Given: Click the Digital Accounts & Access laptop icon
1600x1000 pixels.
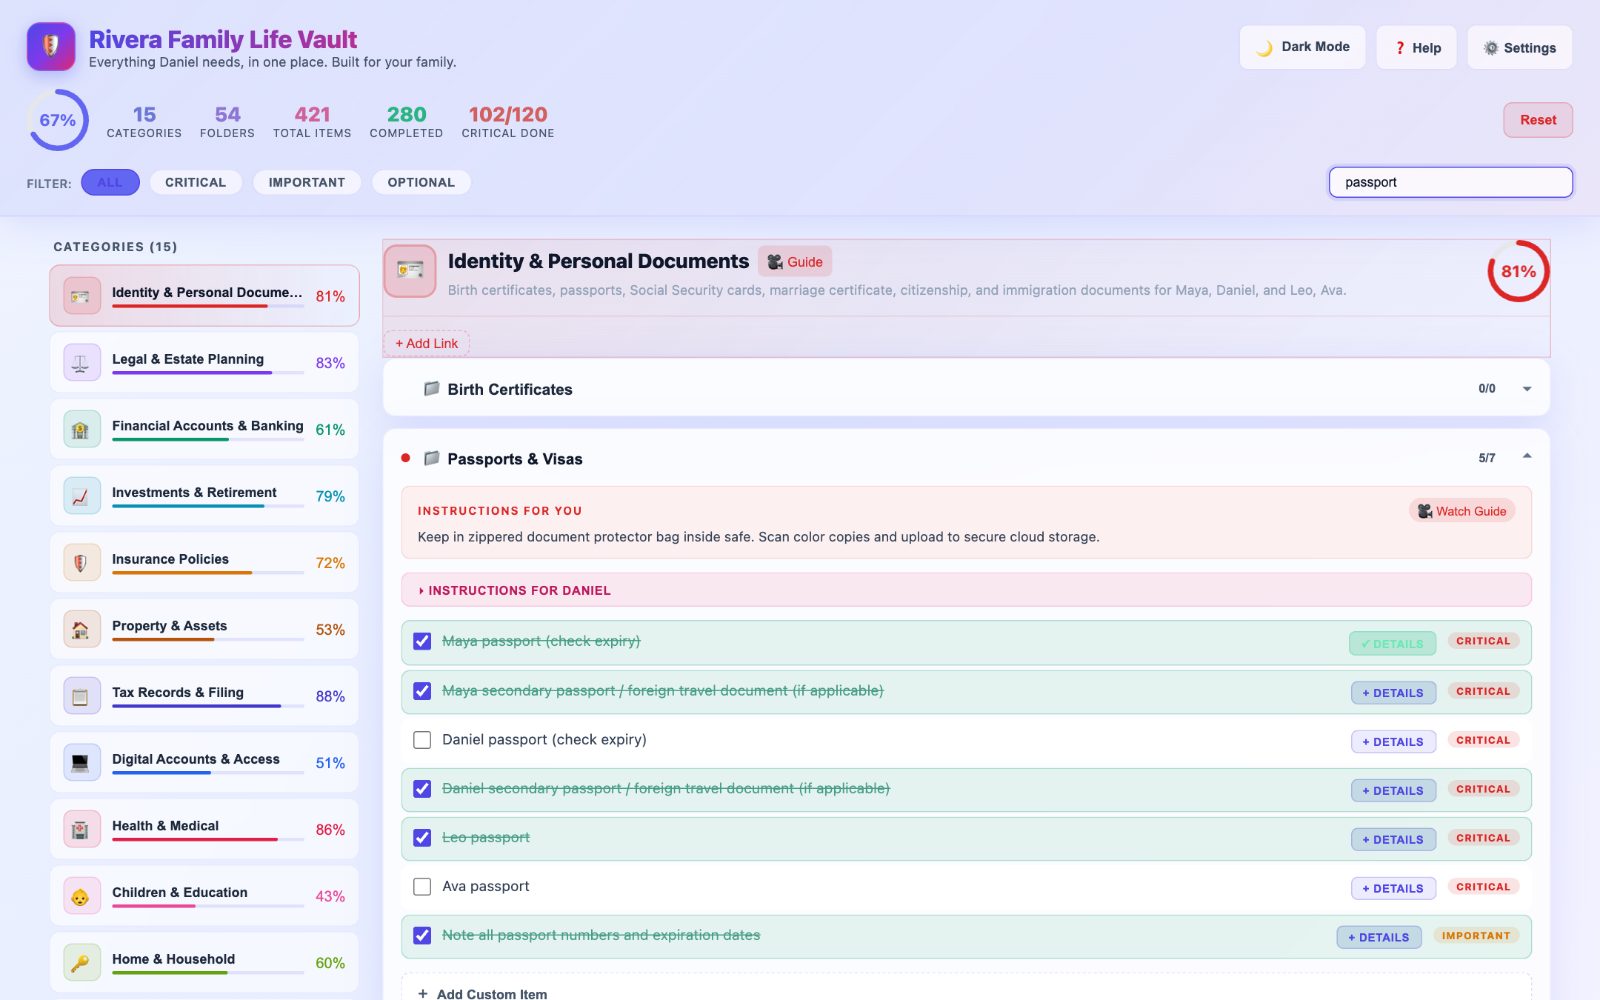Looking at the screenshot, I should 81,762.
